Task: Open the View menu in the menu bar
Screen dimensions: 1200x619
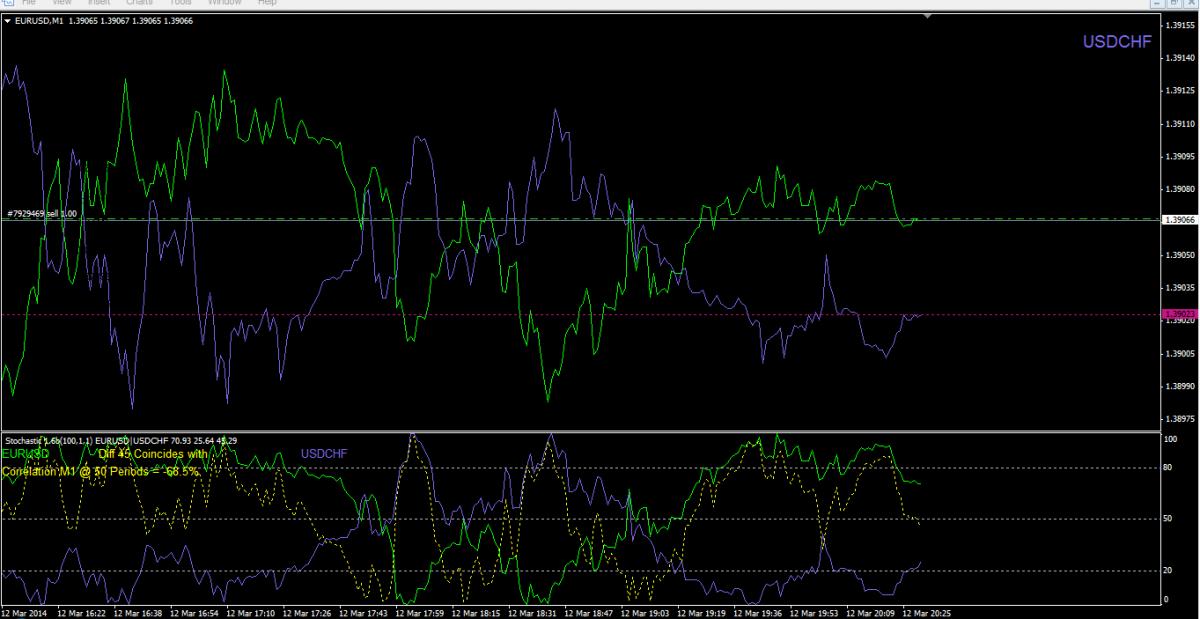Action: 61,3
